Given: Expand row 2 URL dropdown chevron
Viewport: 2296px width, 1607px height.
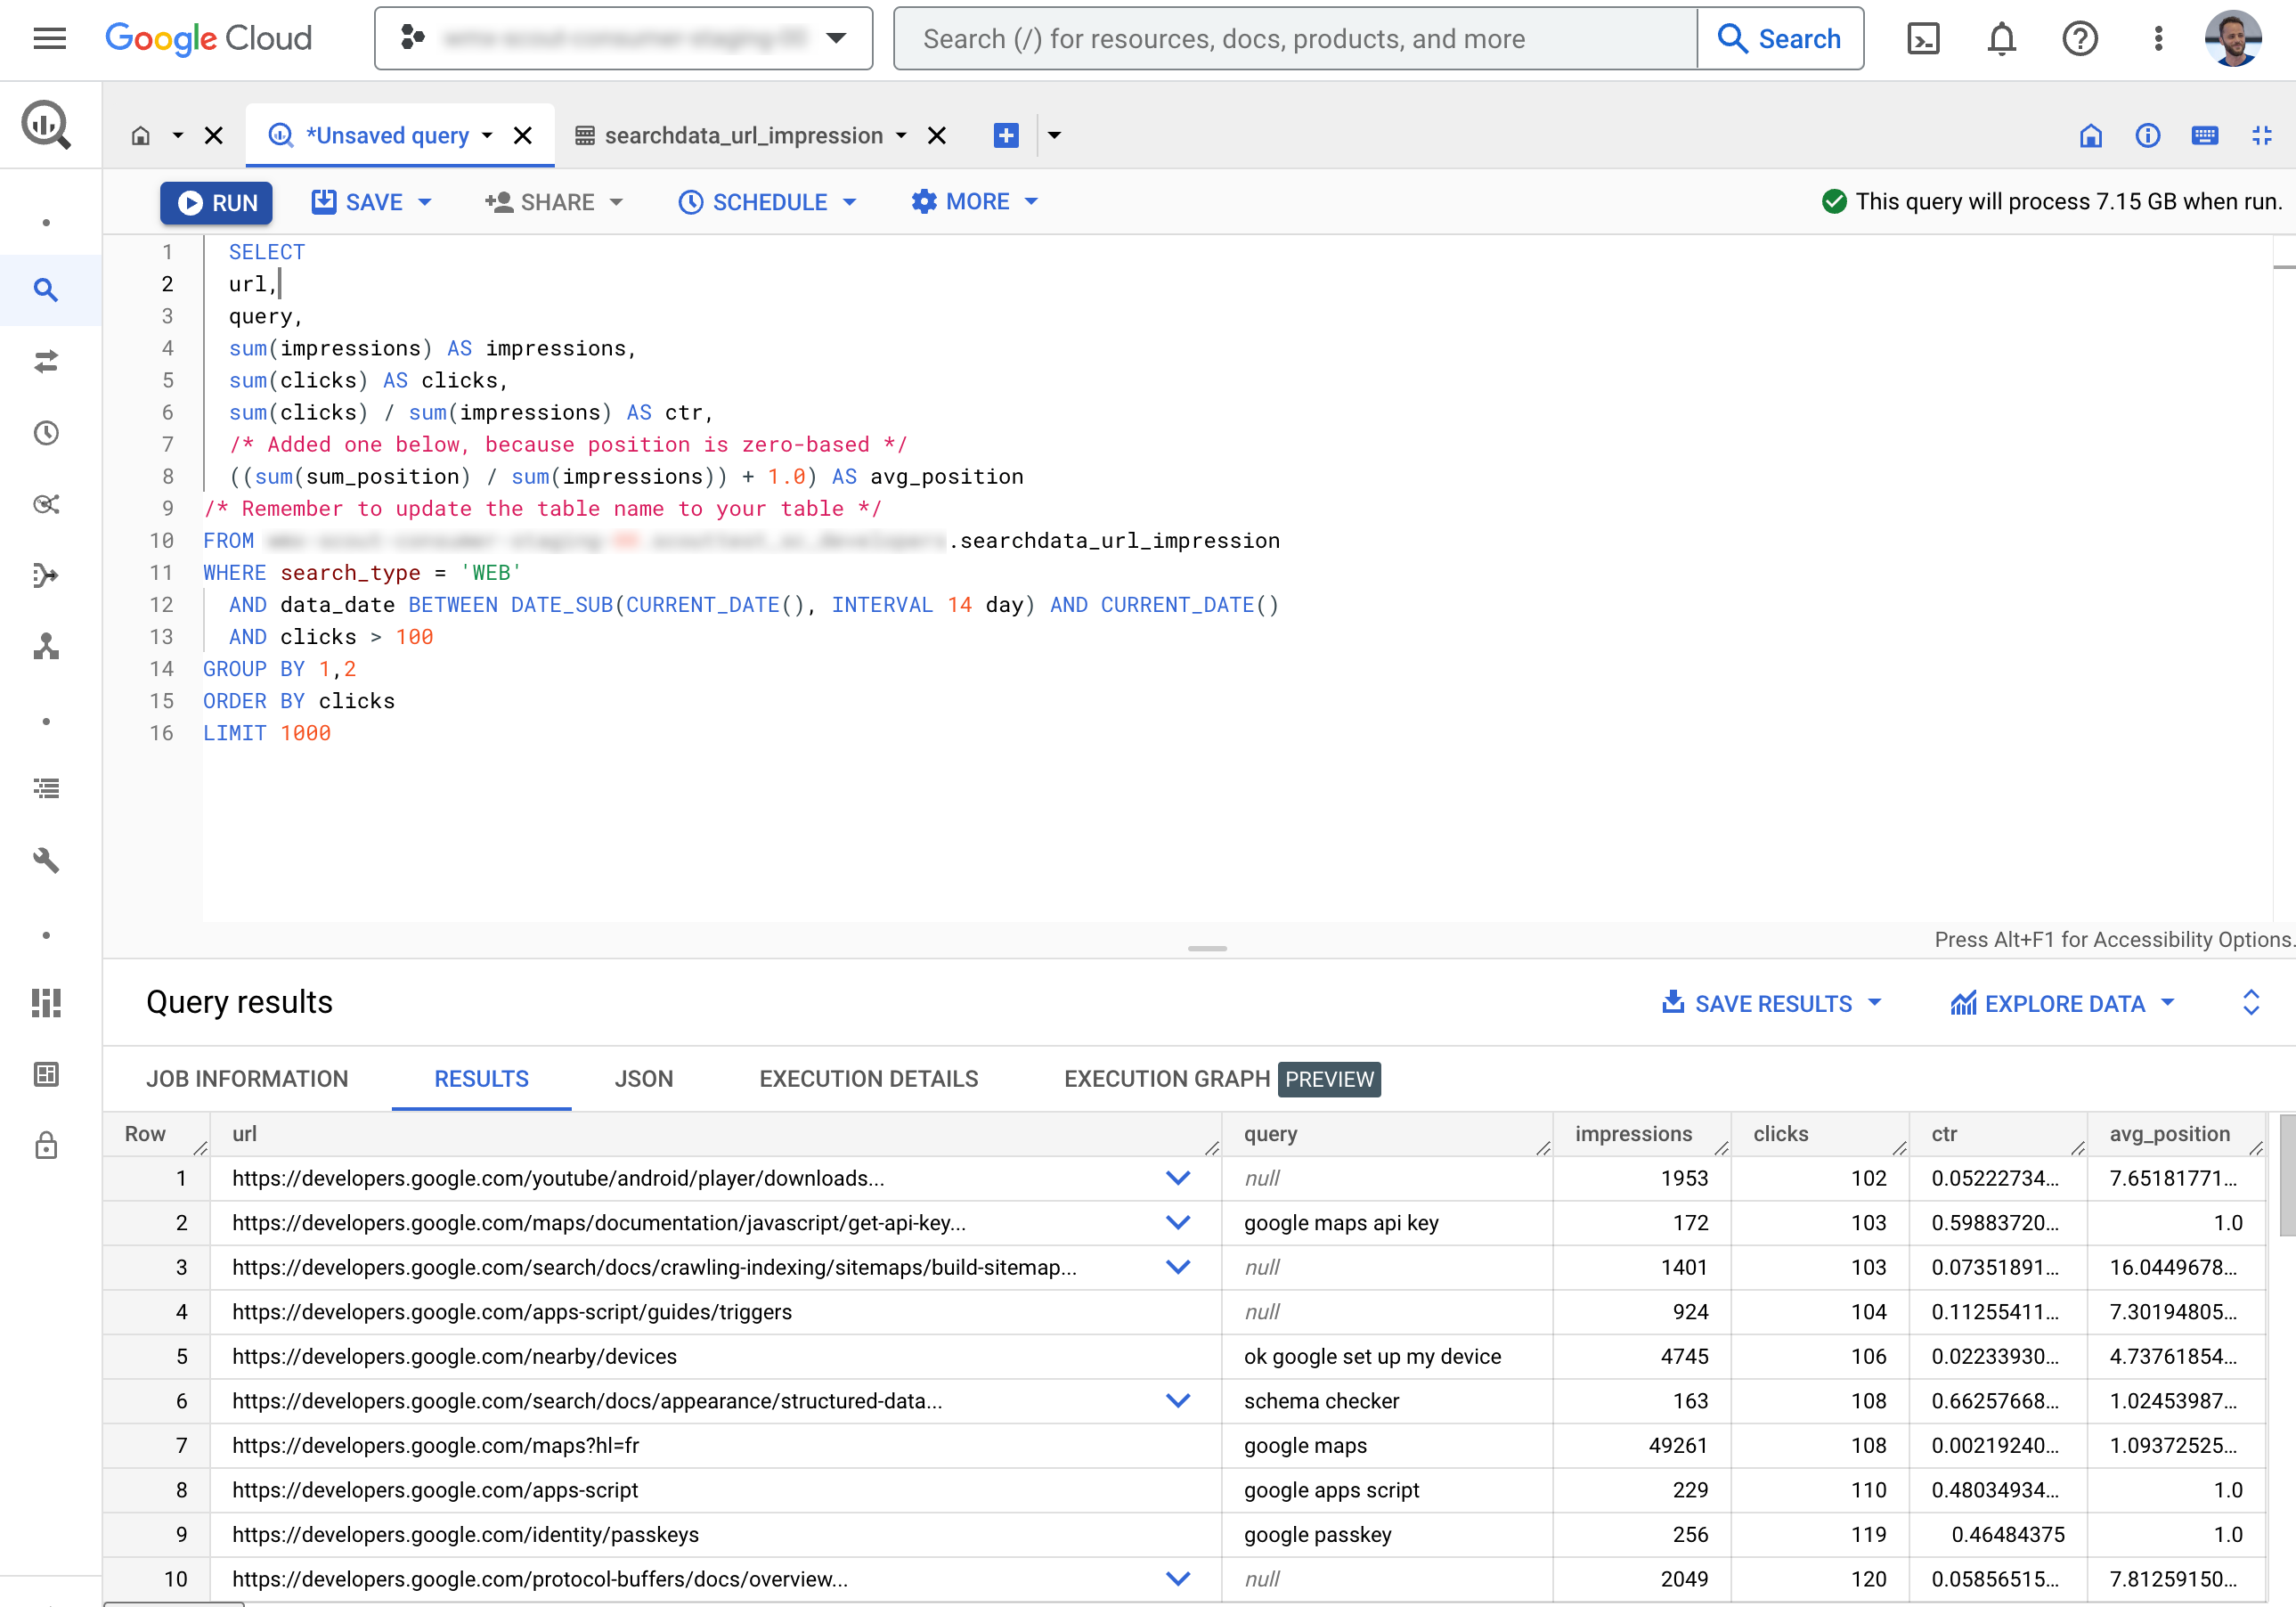Looking at the screenshot, I should click(x=1177, y=1223).
